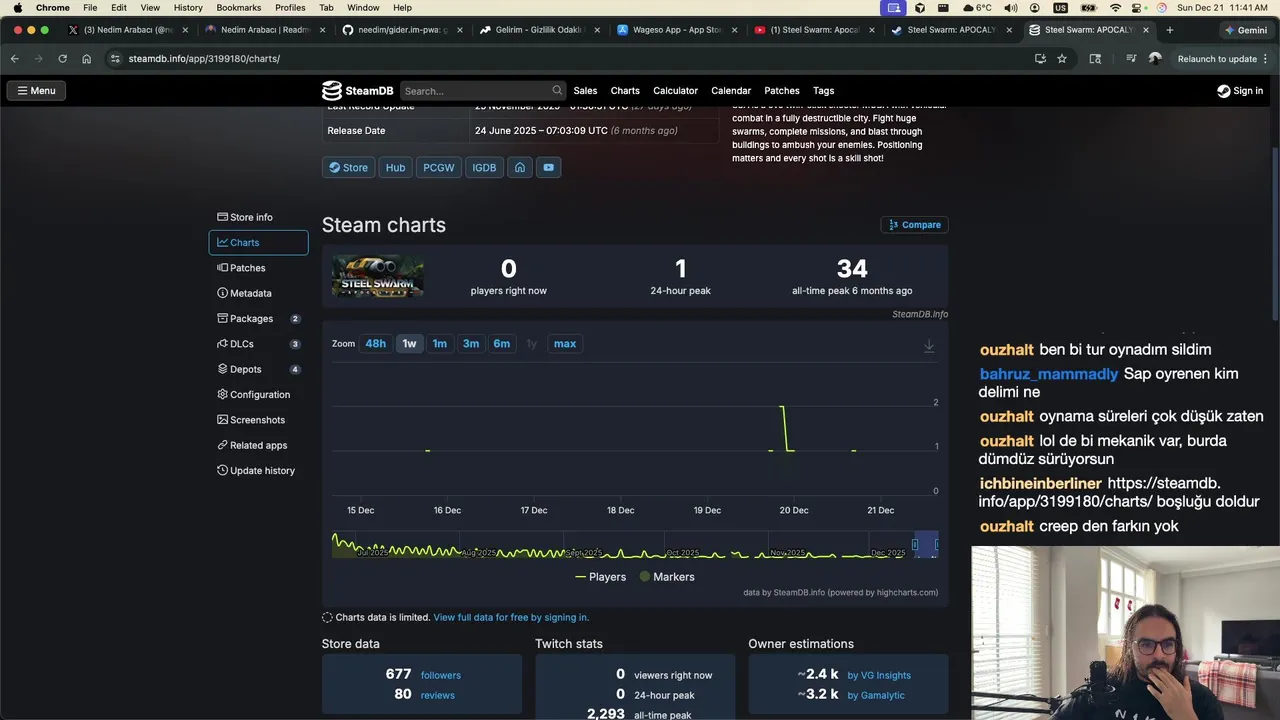Open the Patches nav item in header

click(782, 91)
